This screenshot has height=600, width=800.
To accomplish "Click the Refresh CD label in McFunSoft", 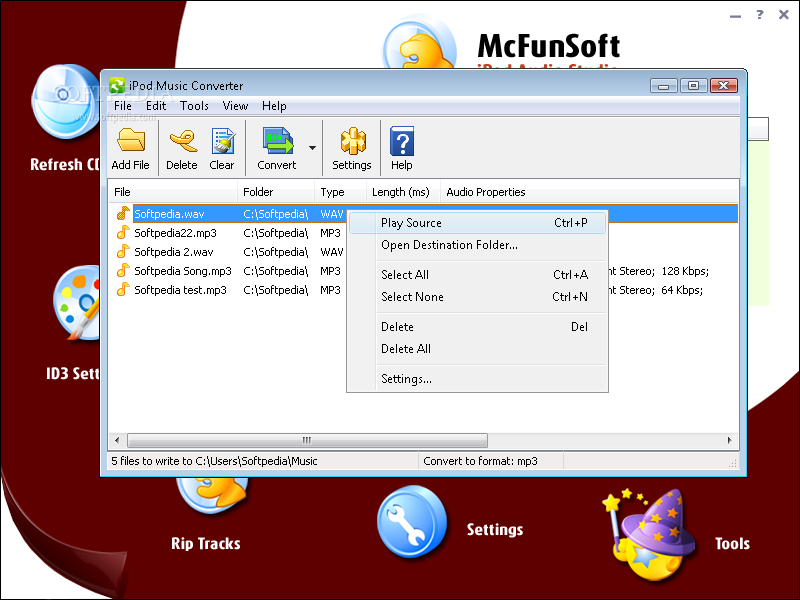I will click(x=65, y=165).
